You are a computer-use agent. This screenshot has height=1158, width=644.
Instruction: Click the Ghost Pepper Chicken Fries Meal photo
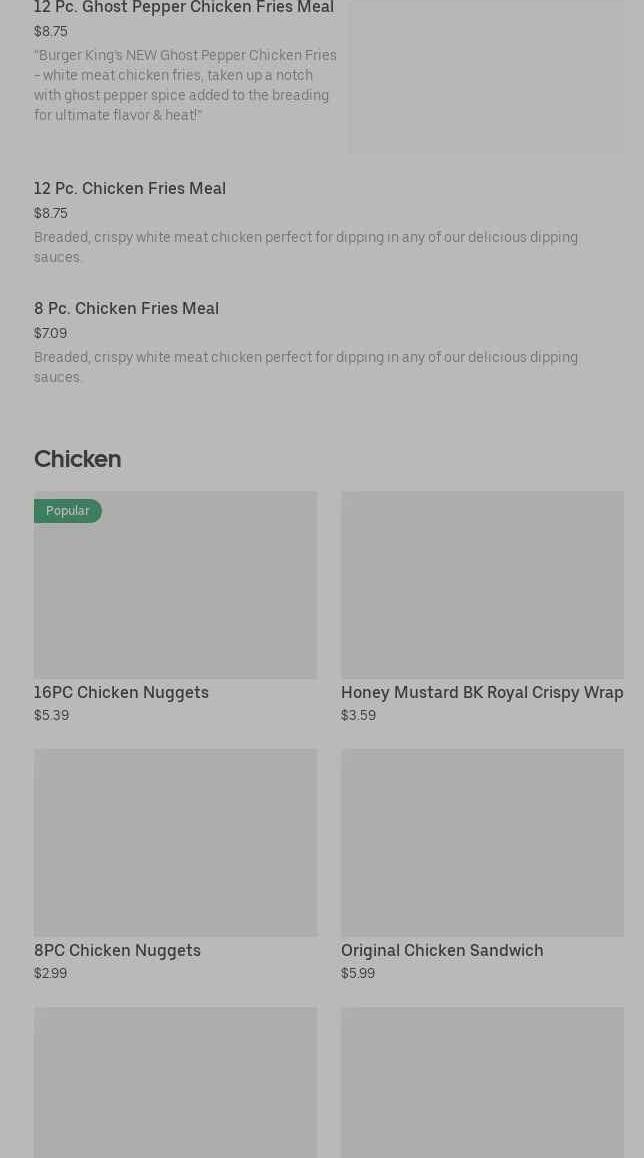point(486,77)
